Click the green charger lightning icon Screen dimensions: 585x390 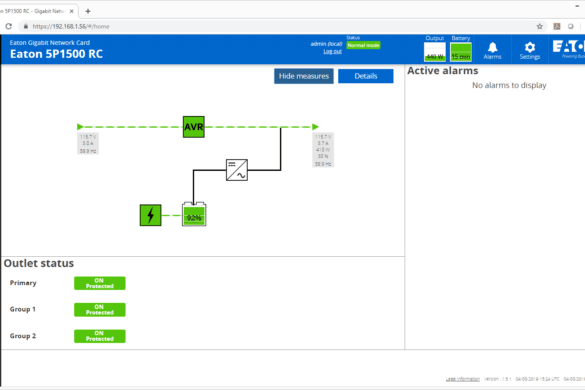[x=150, y=215]
